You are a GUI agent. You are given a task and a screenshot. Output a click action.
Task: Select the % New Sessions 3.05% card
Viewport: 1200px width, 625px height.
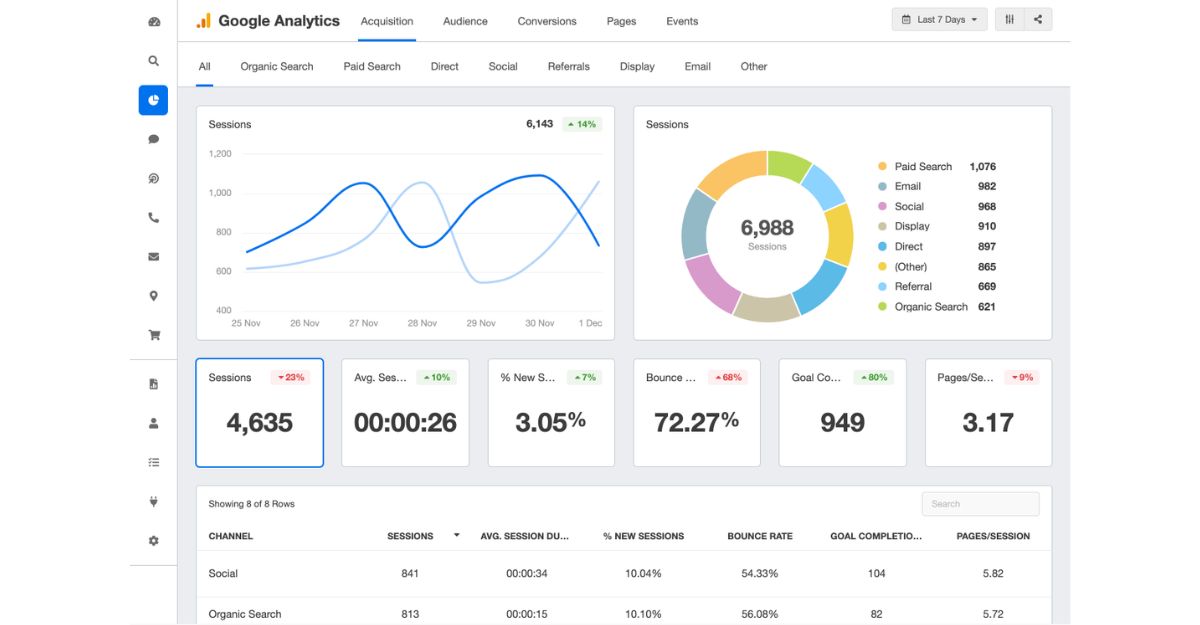click(x=551, y=413)
